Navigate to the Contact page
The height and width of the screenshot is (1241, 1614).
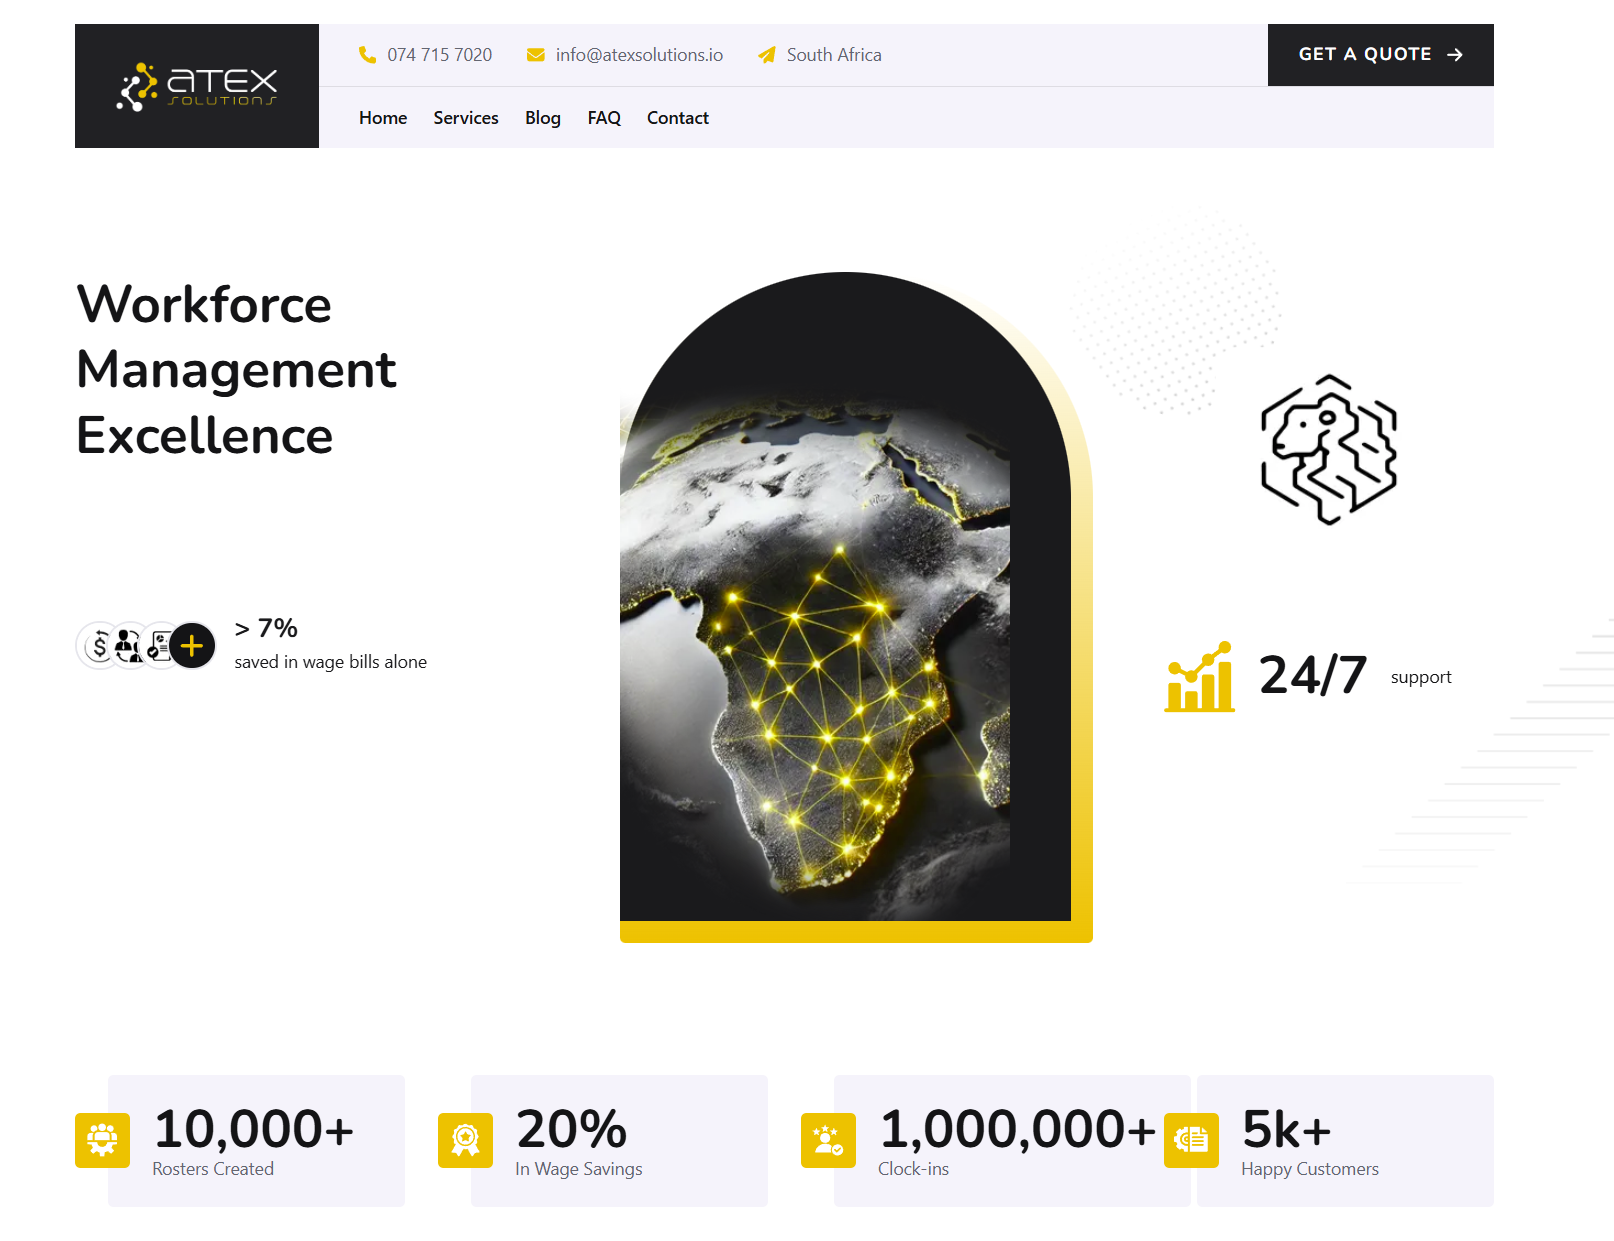coord(678,118)
